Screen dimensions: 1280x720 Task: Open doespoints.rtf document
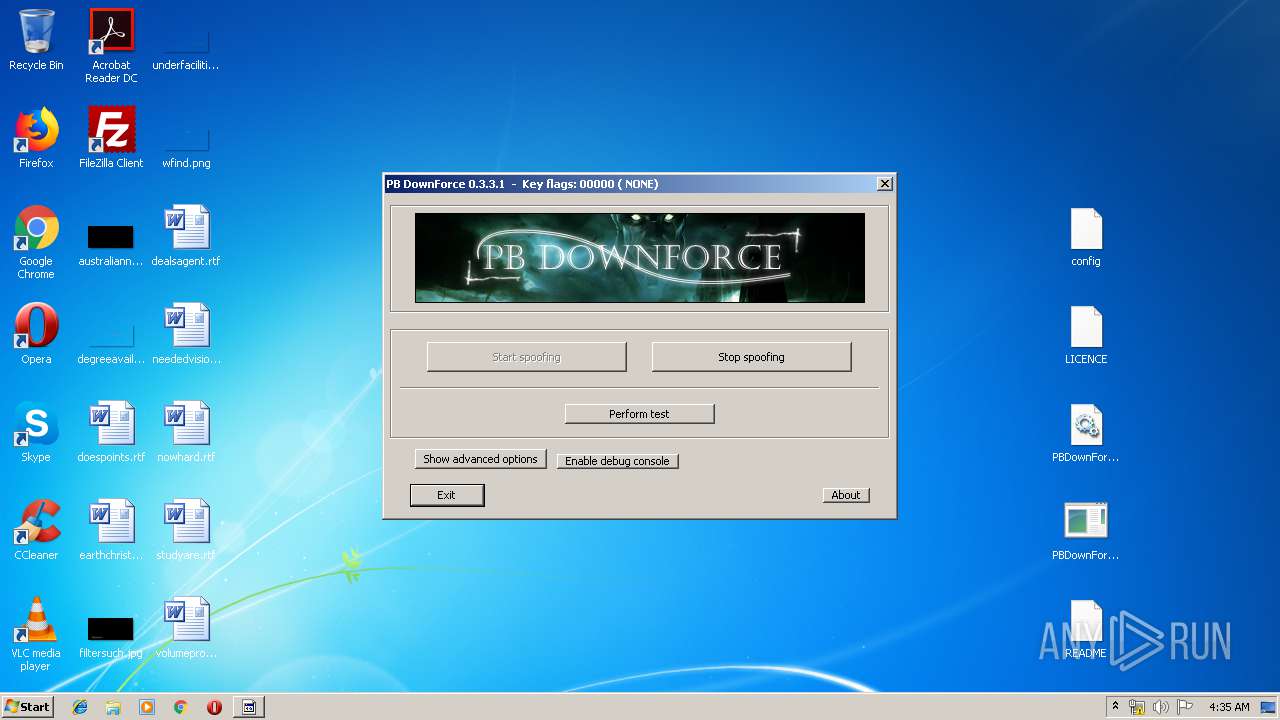111,433
